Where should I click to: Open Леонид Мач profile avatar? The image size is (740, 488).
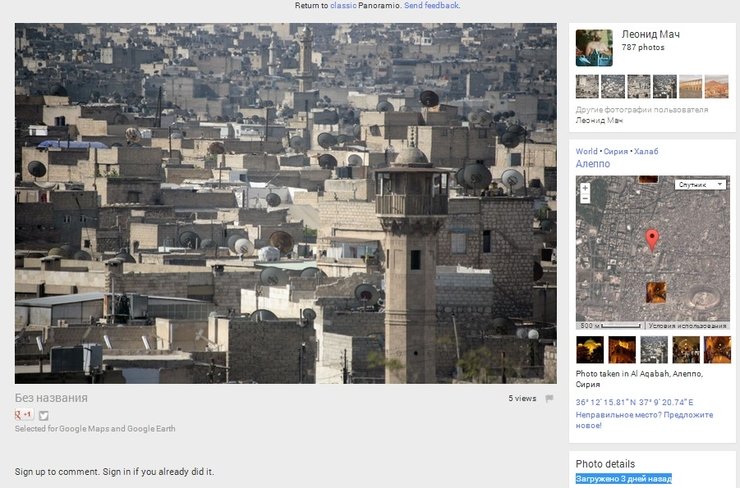pos(594,48)
